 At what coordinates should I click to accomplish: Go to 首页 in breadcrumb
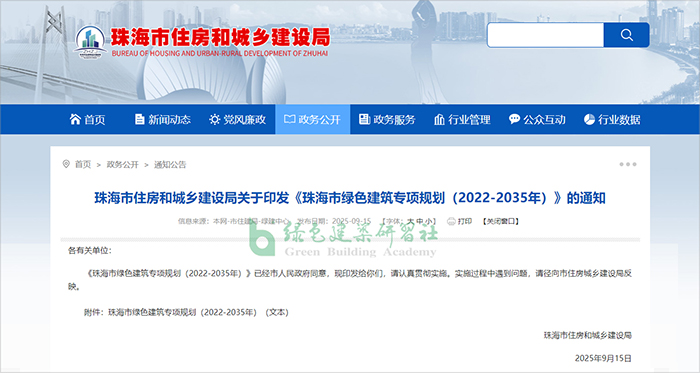tap(83, 165)
